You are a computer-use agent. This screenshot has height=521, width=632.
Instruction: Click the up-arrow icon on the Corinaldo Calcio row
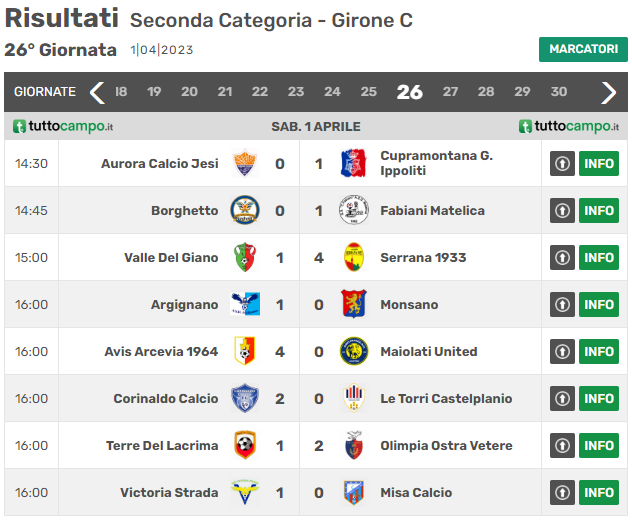point(562,399)
